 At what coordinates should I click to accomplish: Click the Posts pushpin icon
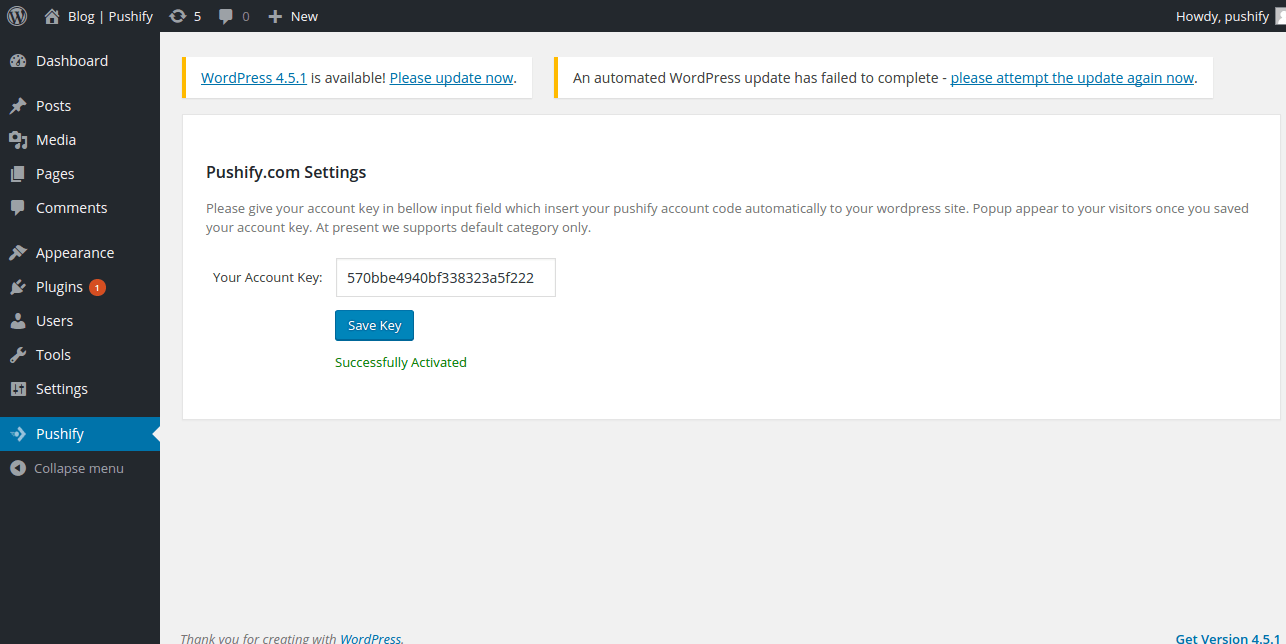click(18, 106)
